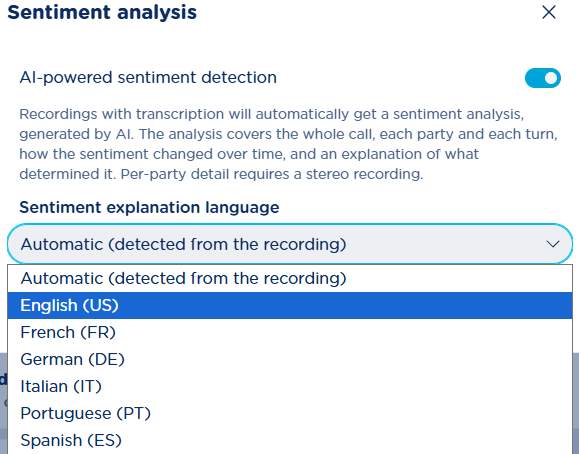The image size is (579, 454).
Task: Click the sentiment analysis description paragraph
Action: [288, 144]
